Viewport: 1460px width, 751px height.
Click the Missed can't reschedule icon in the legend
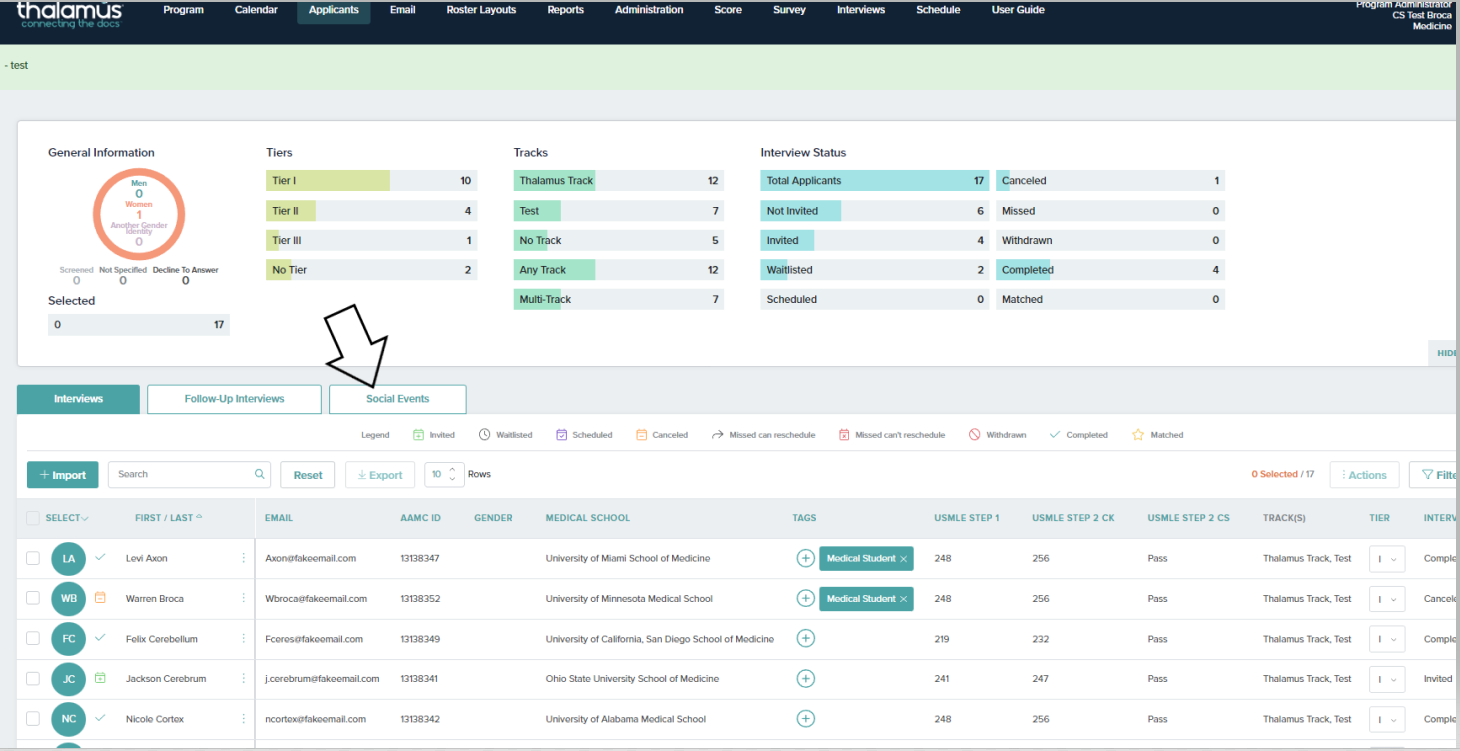tap(844, 435)
